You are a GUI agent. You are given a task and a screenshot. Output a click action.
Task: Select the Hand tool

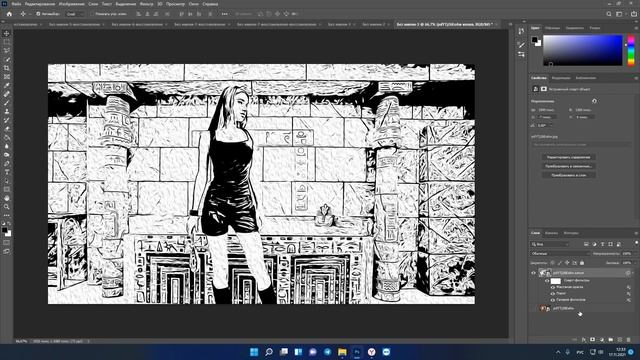click(7, 198)
